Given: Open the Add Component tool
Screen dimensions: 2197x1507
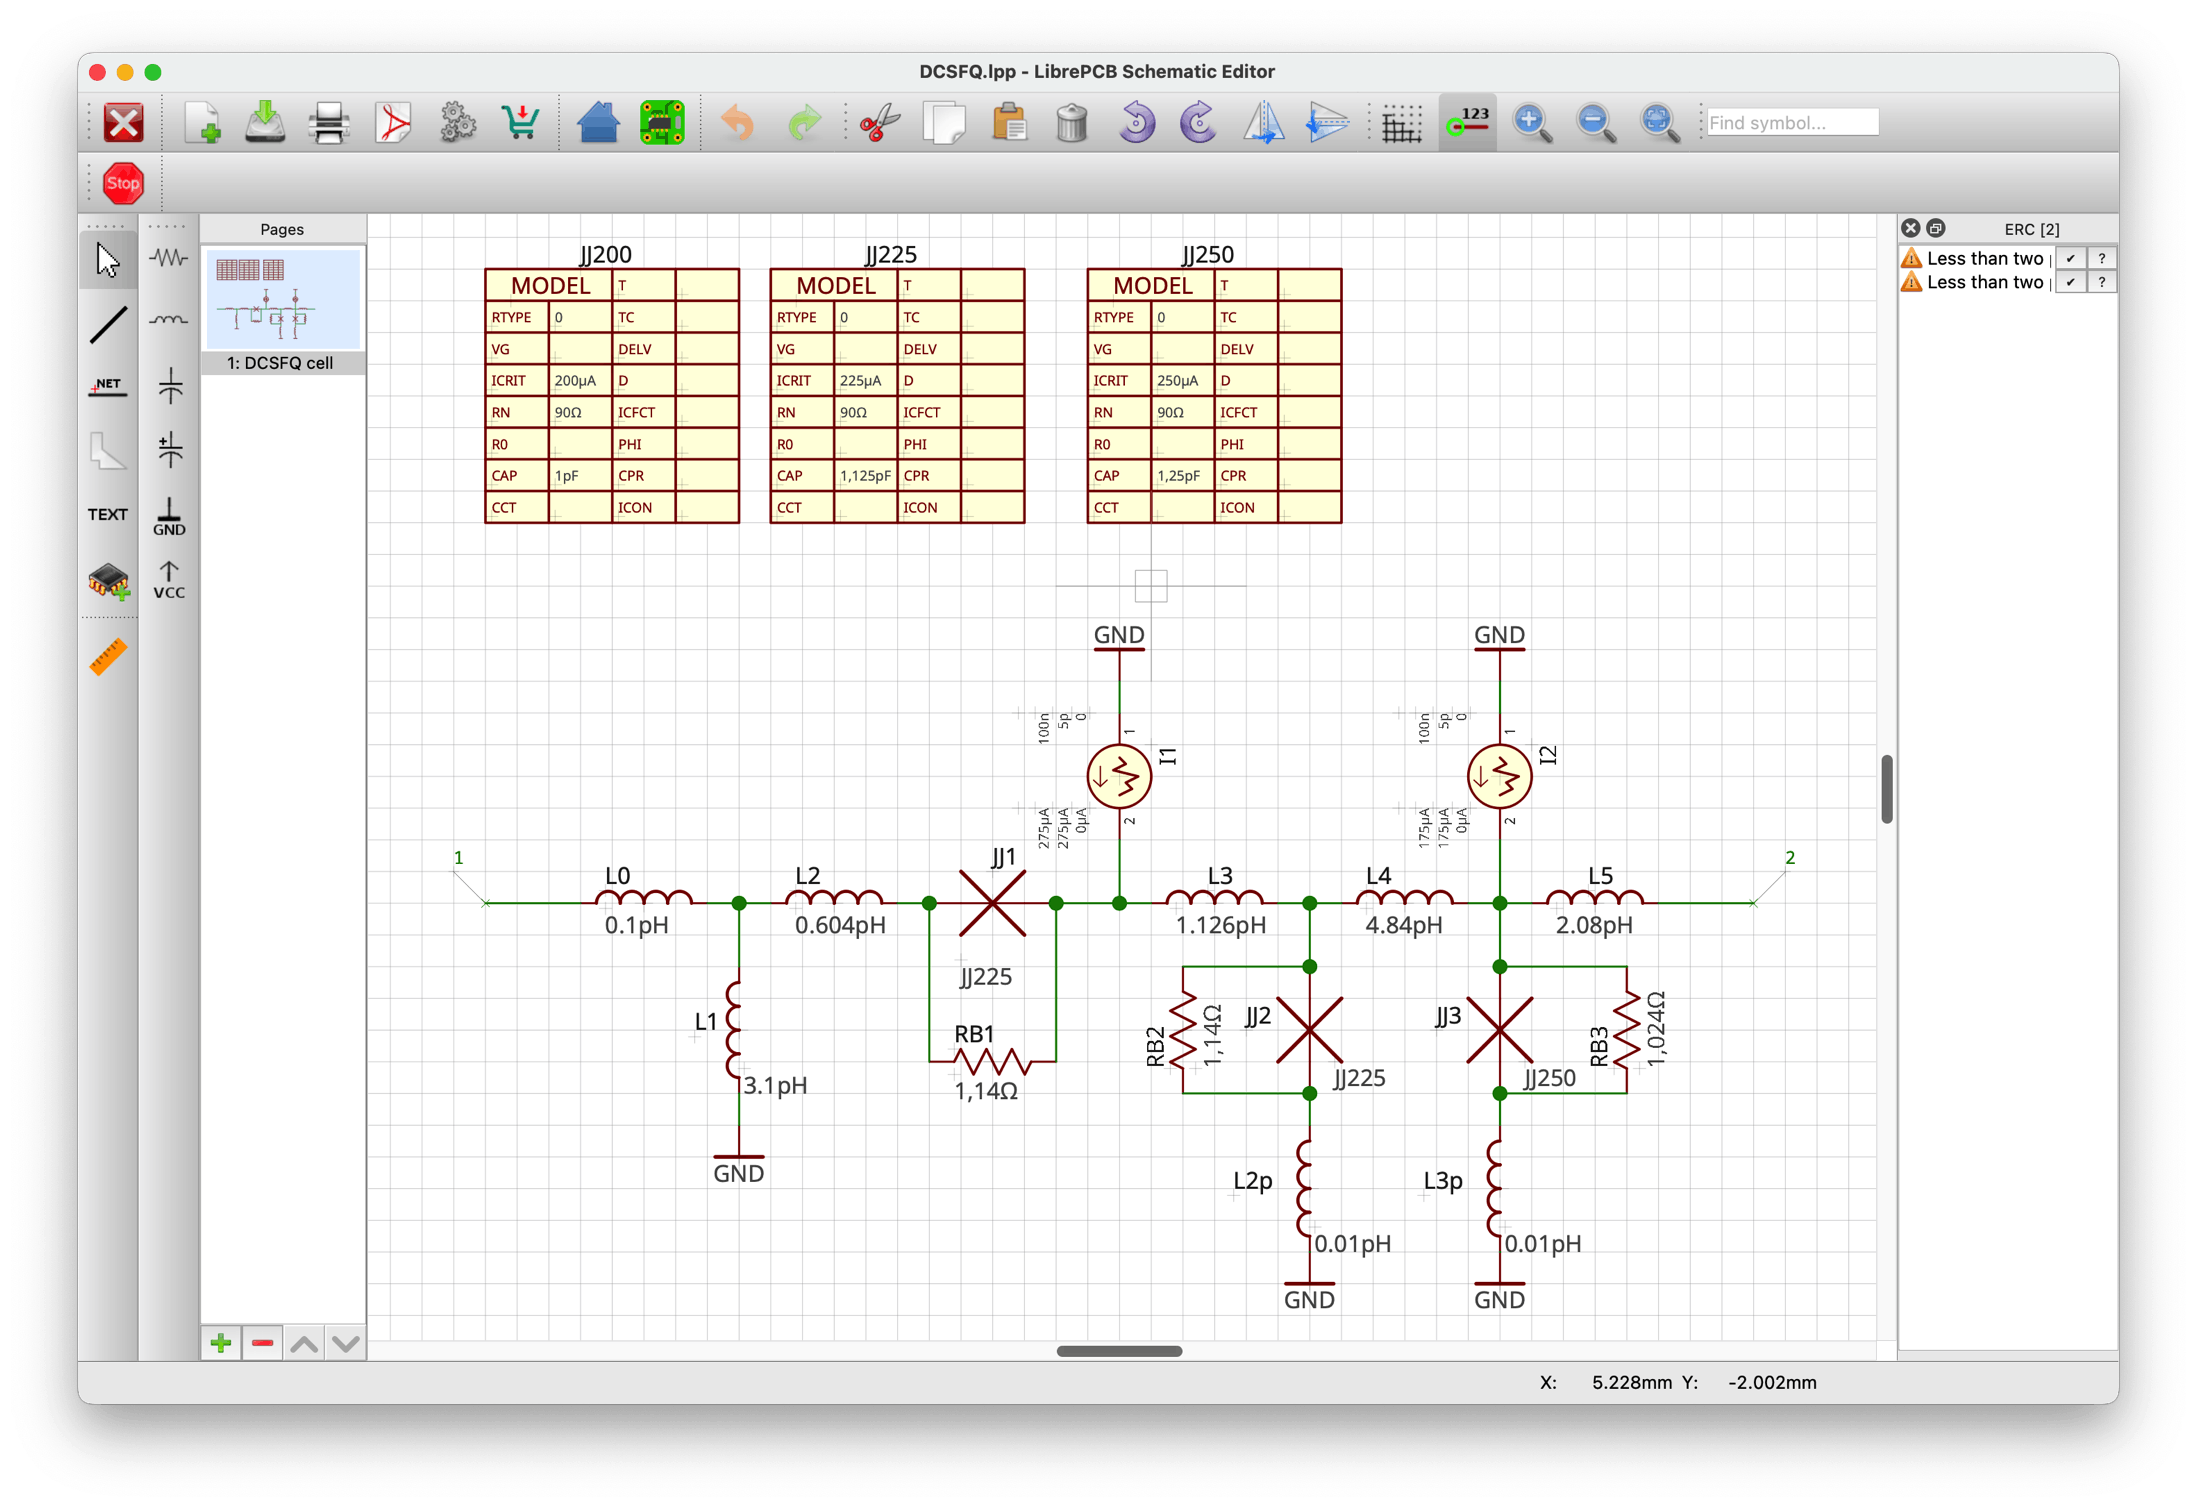Looking at the screenshot, I should click(x=108, y=579).
